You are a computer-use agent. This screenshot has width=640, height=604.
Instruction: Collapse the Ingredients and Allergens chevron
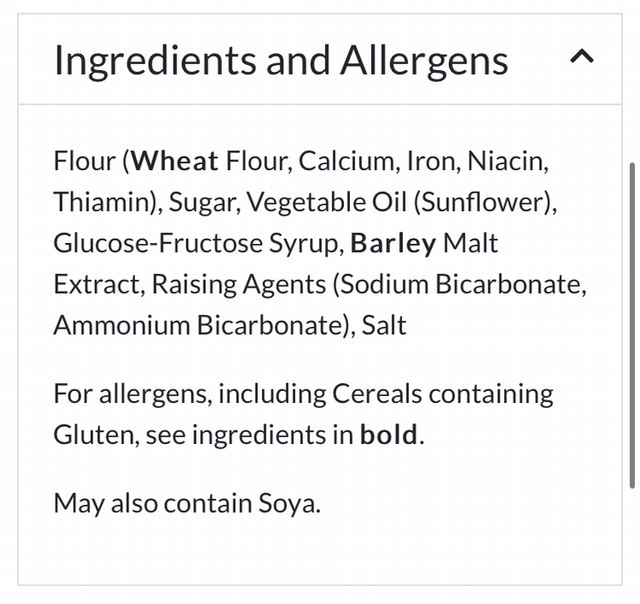pos(581,58)
